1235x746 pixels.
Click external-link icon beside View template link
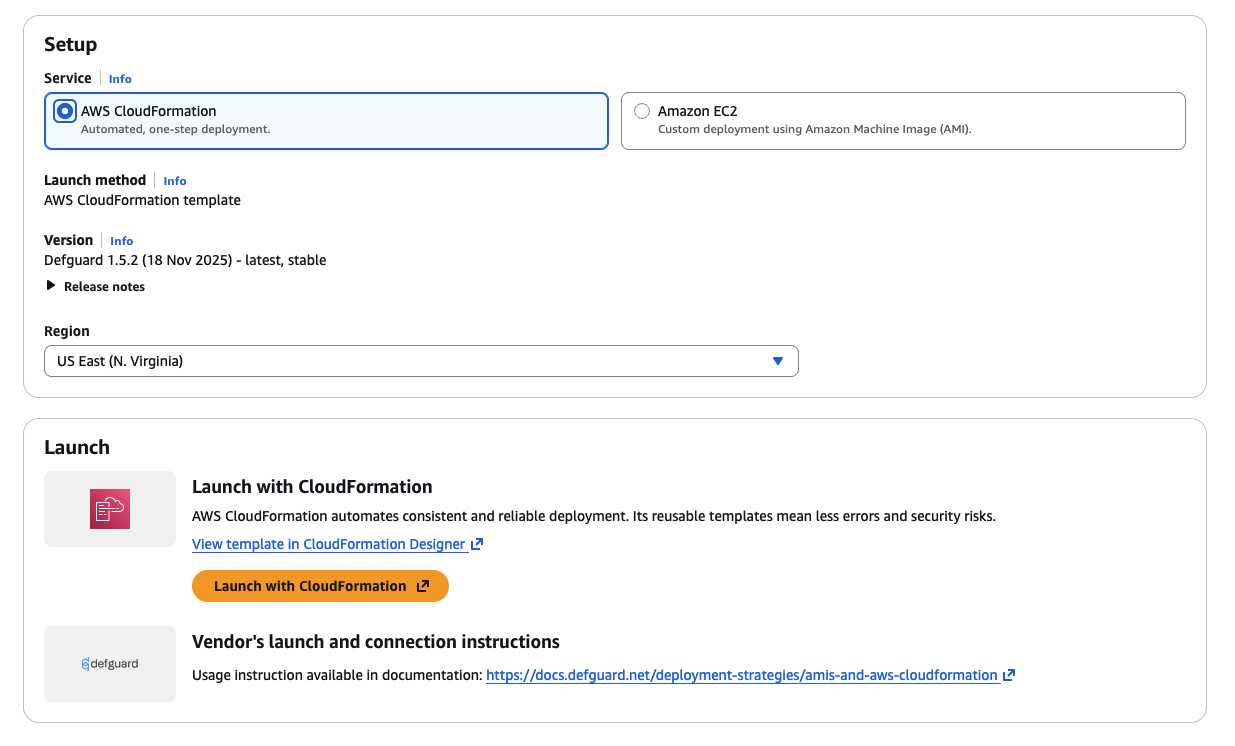(477, 545)
